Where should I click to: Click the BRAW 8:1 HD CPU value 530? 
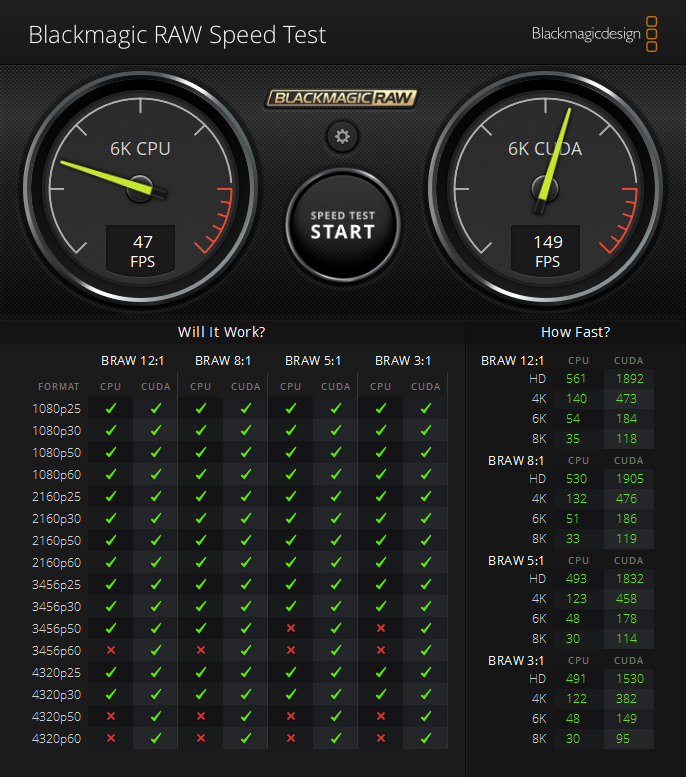pyautogui.click(x=576, y=479)
